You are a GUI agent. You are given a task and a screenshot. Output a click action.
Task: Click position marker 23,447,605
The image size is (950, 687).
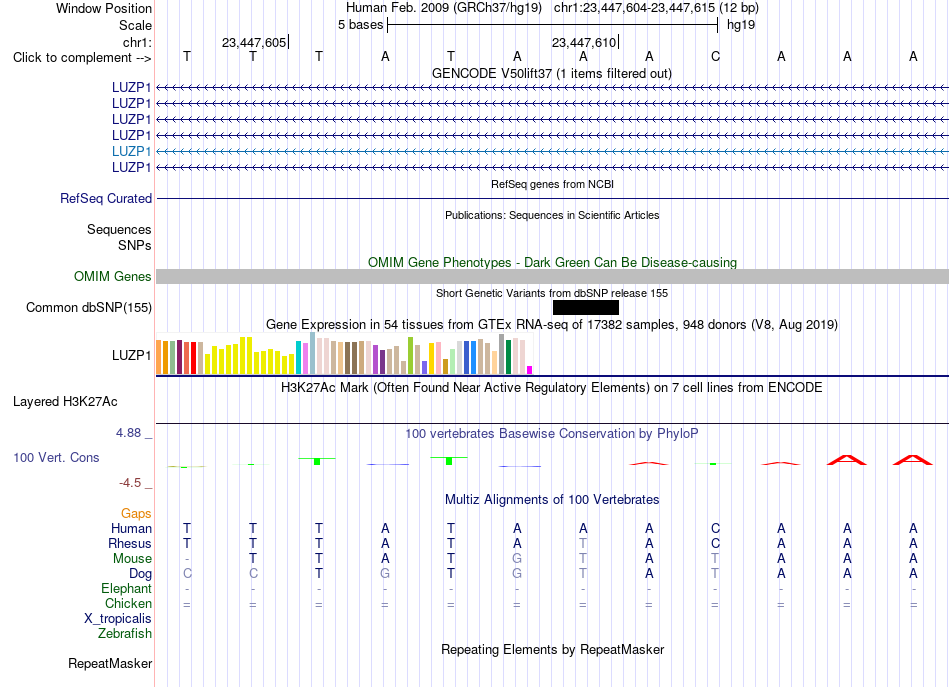[x=254, y=42]
